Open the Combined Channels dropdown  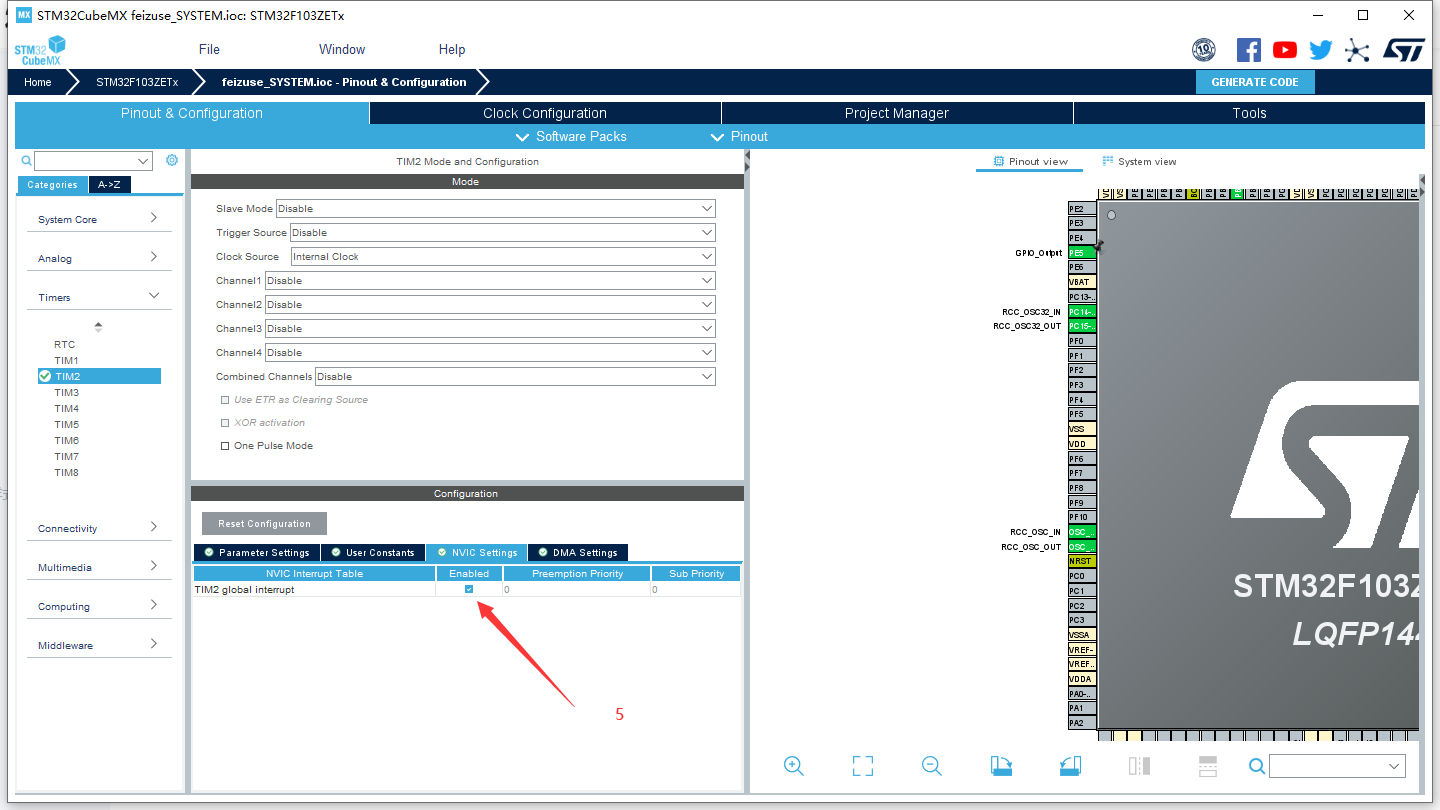tap(515, 377)
